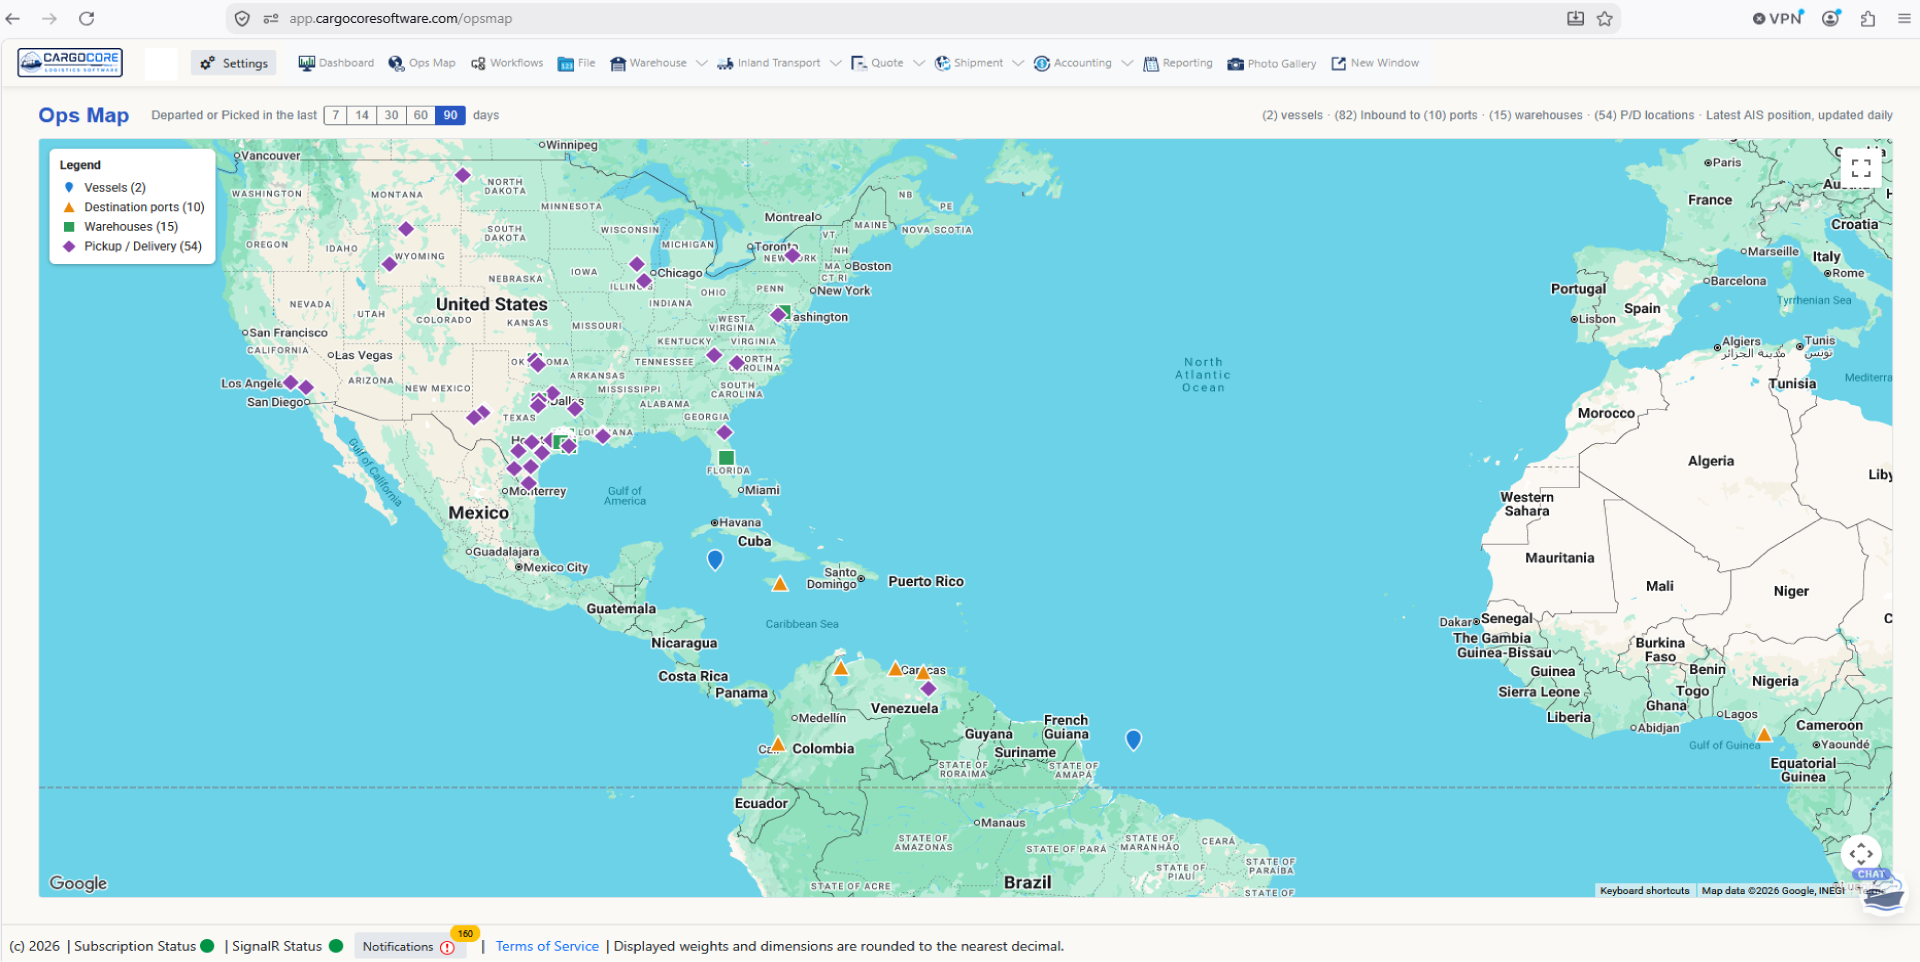Viewport: 1920px width, 962px height.
Task: Open Notifications in the footer
Action: [408, 947]
